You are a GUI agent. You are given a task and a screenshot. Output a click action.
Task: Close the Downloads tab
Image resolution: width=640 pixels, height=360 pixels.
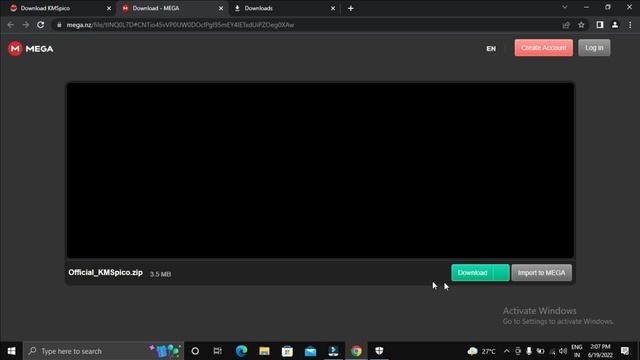tap(333, 8)
